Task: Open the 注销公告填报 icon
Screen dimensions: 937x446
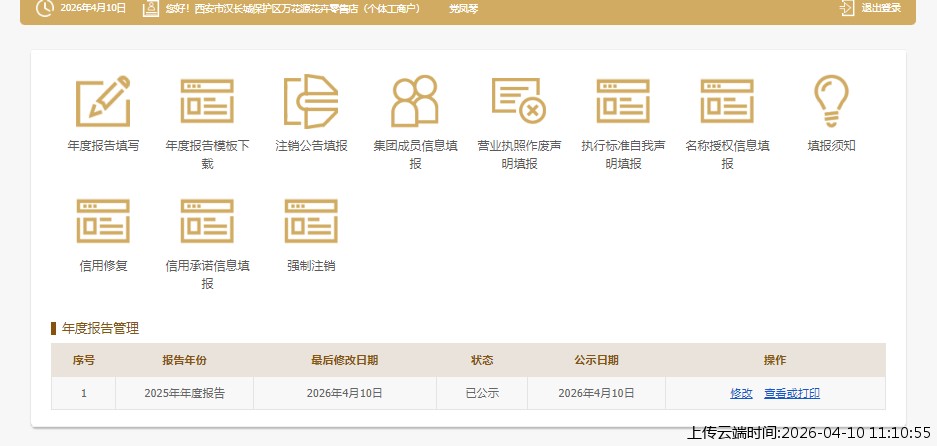Action: pyautogui.click(x=311, y=101)
